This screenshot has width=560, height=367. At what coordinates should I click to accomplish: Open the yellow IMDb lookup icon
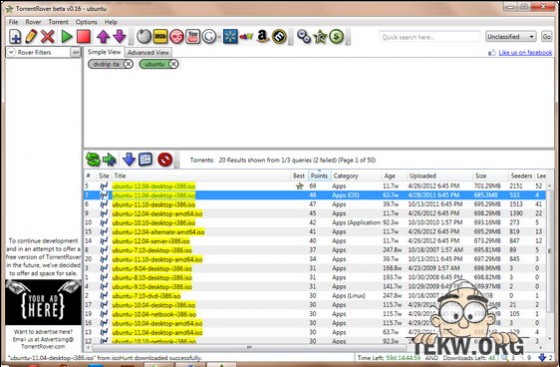point(160,36)
